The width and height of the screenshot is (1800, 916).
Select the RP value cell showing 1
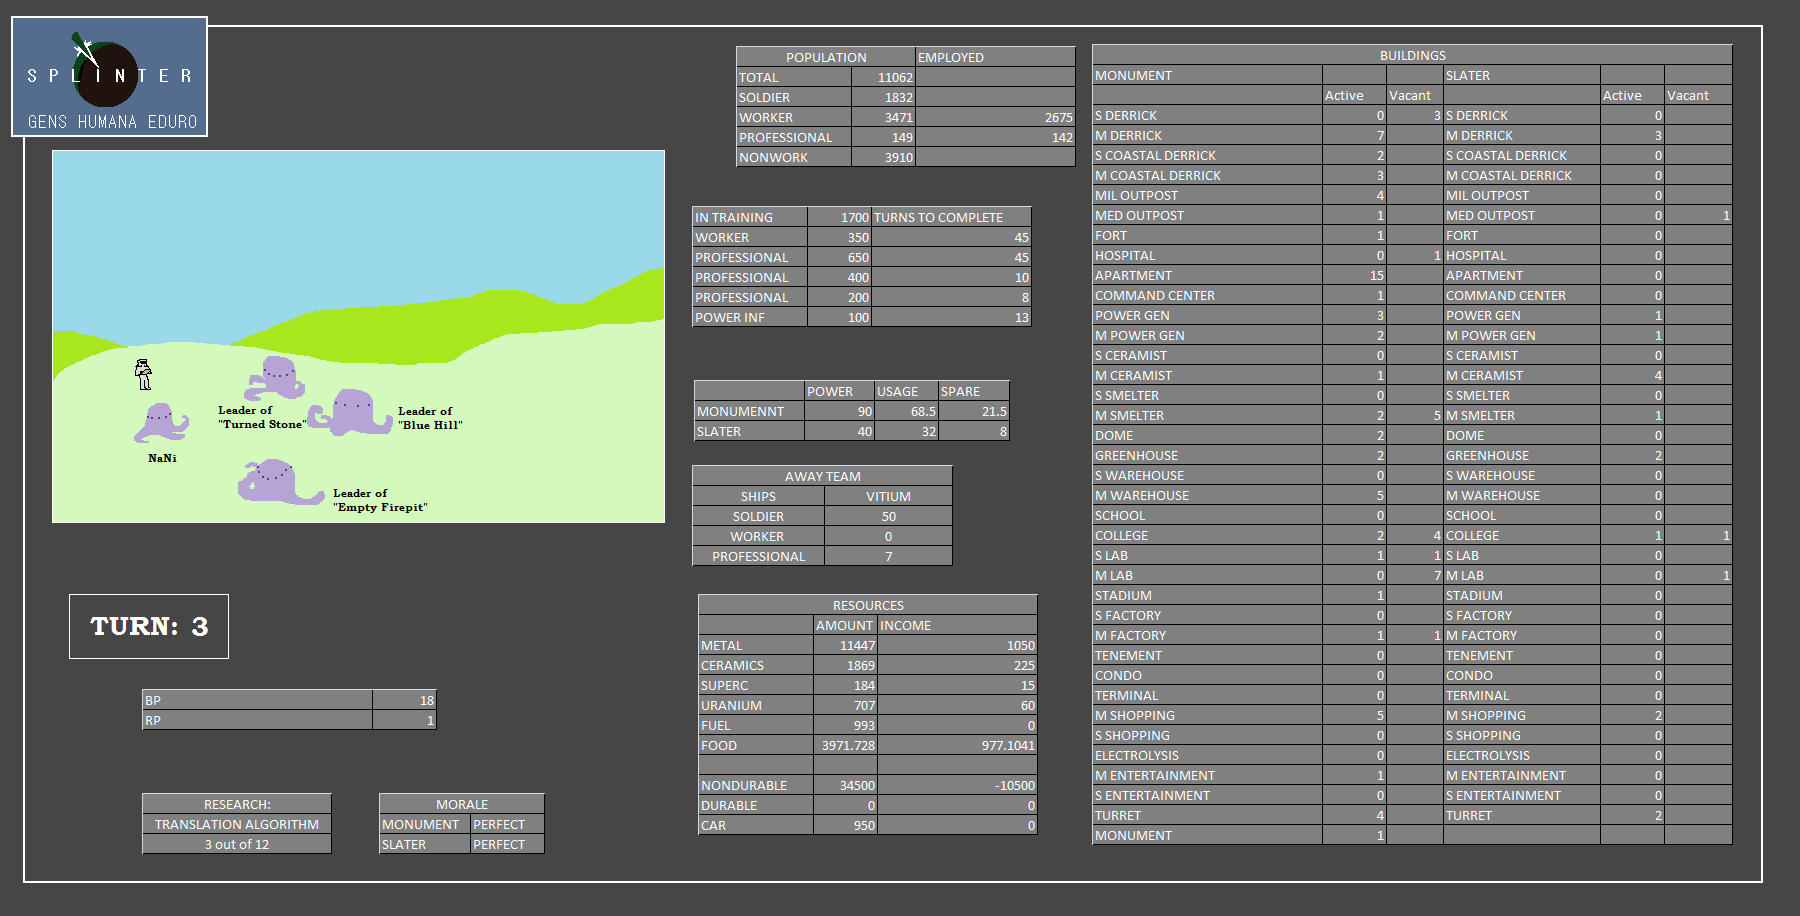click(404, 720)
